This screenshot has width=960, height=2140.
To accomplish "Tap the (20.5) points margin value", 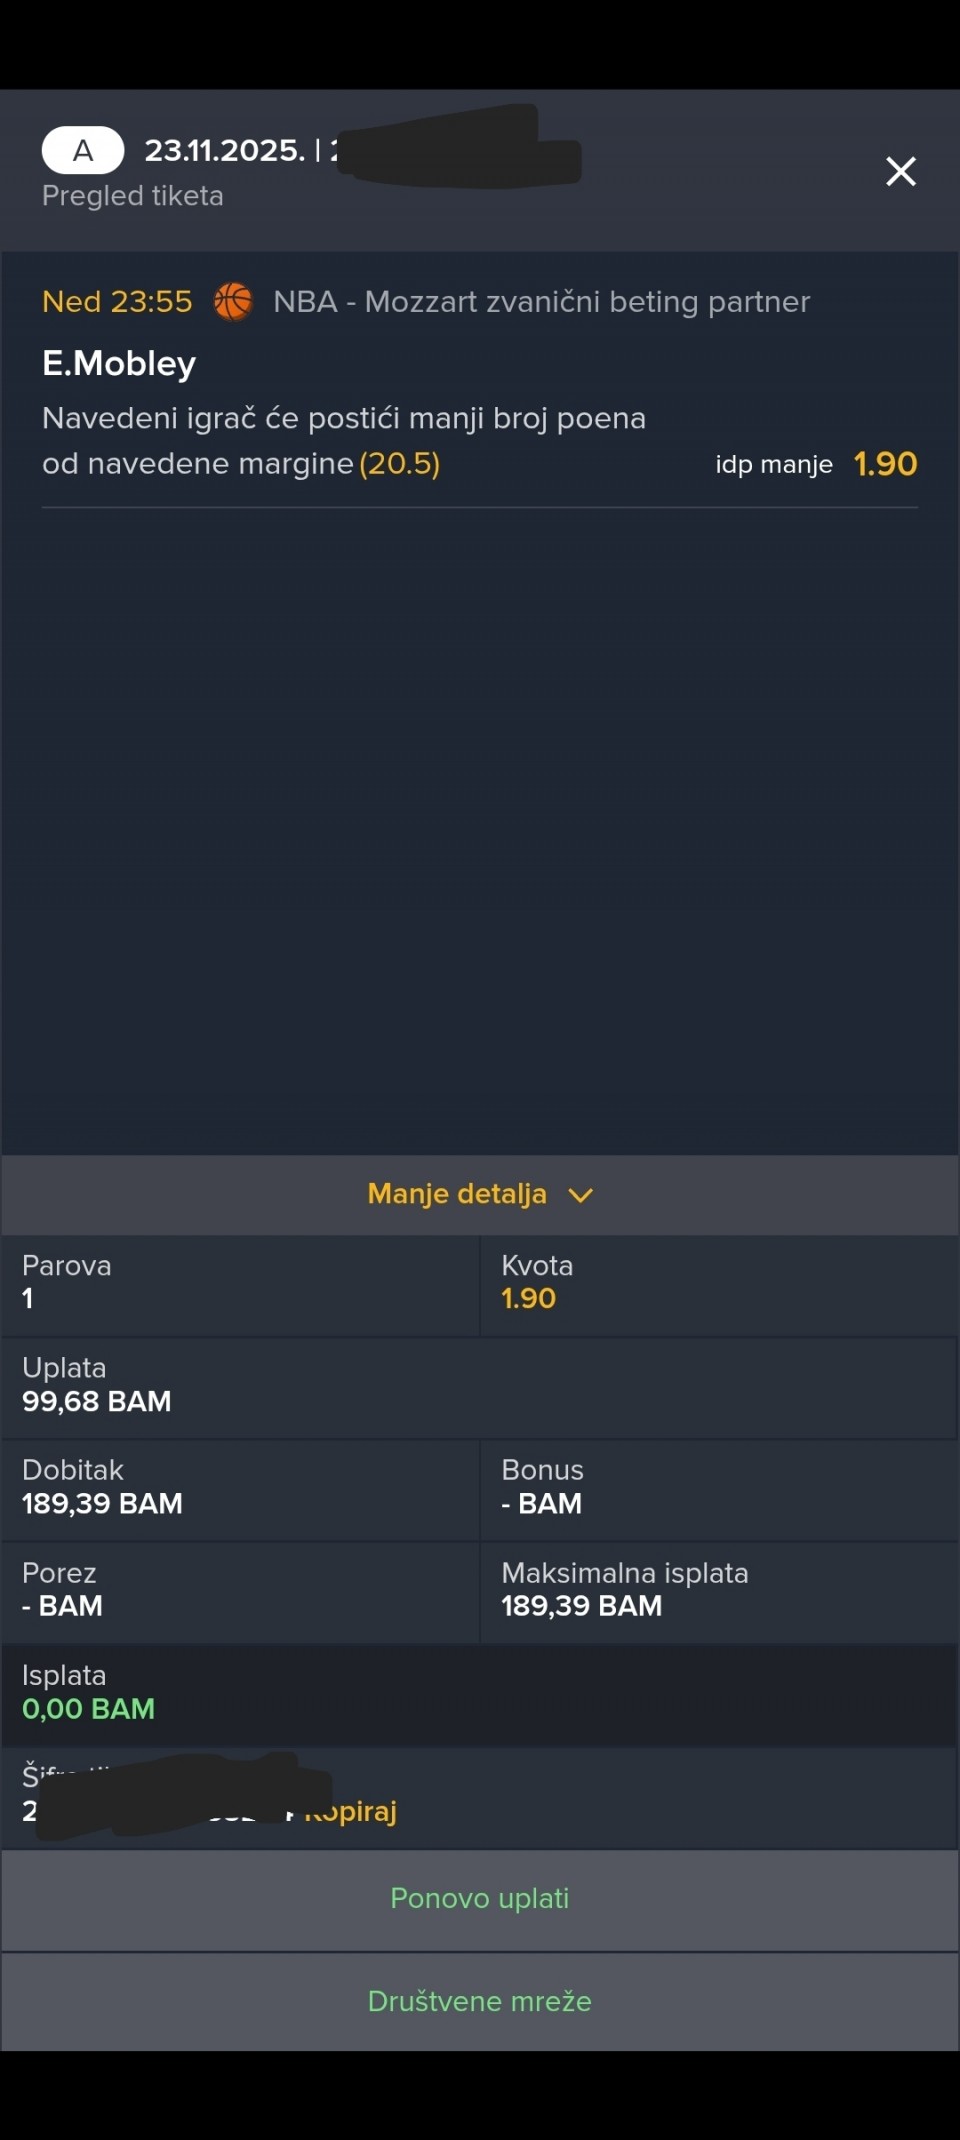I will [x=400, y=464].
